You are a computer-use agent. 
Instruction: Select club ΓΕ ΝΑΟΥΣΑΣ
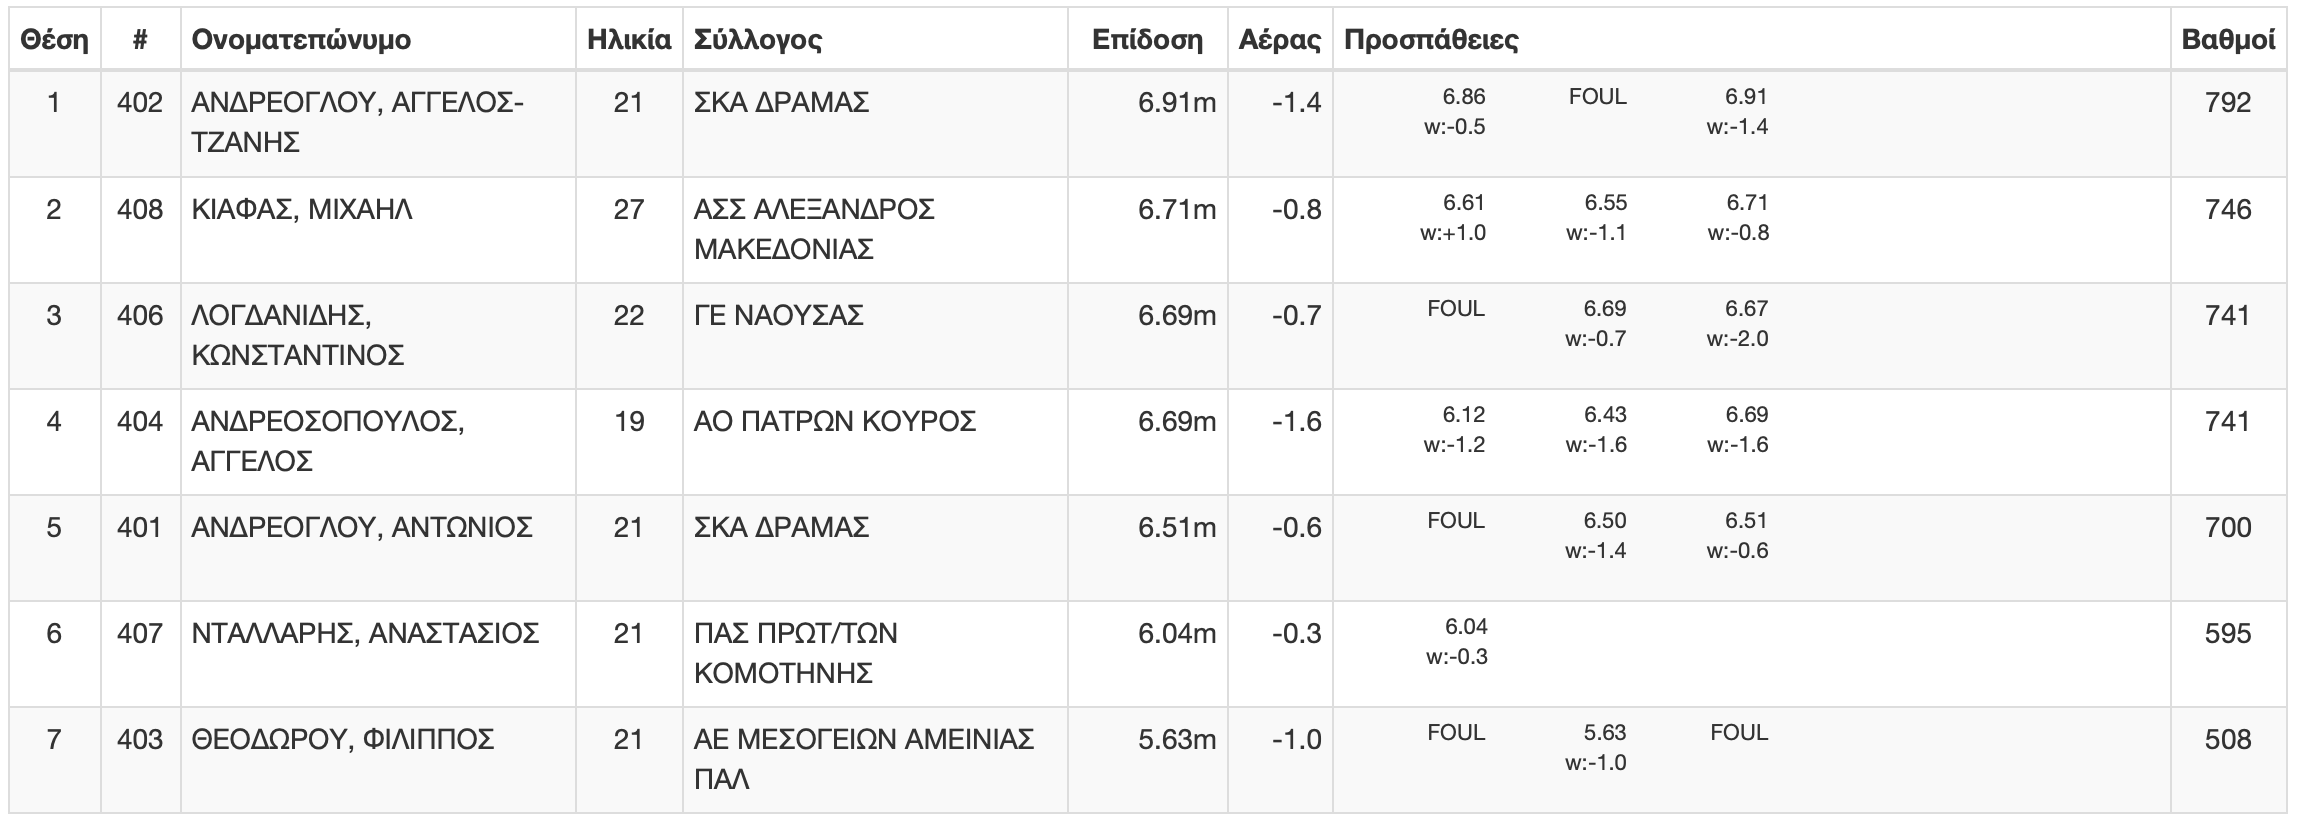[x=779, y=316]
